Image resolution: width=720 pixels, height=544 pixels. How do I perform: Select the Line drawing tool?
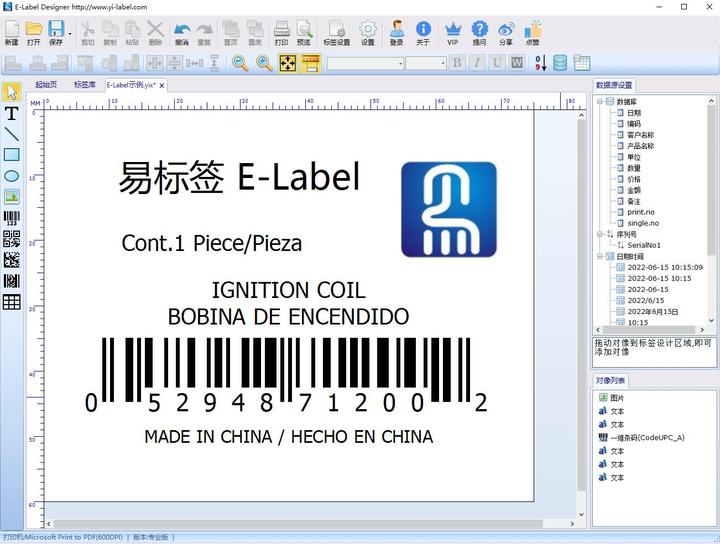pyautogui.click(x=11, y=134)
